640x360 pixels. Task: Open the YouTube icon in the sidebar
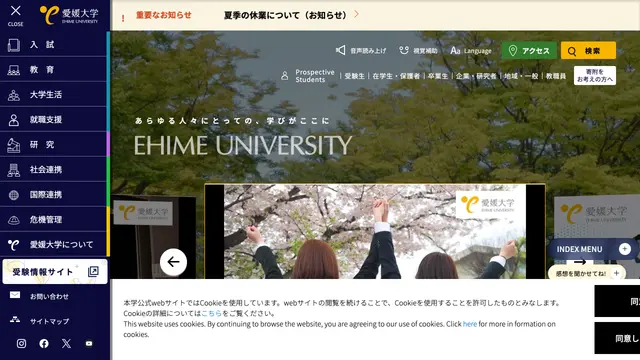(89, 344)
